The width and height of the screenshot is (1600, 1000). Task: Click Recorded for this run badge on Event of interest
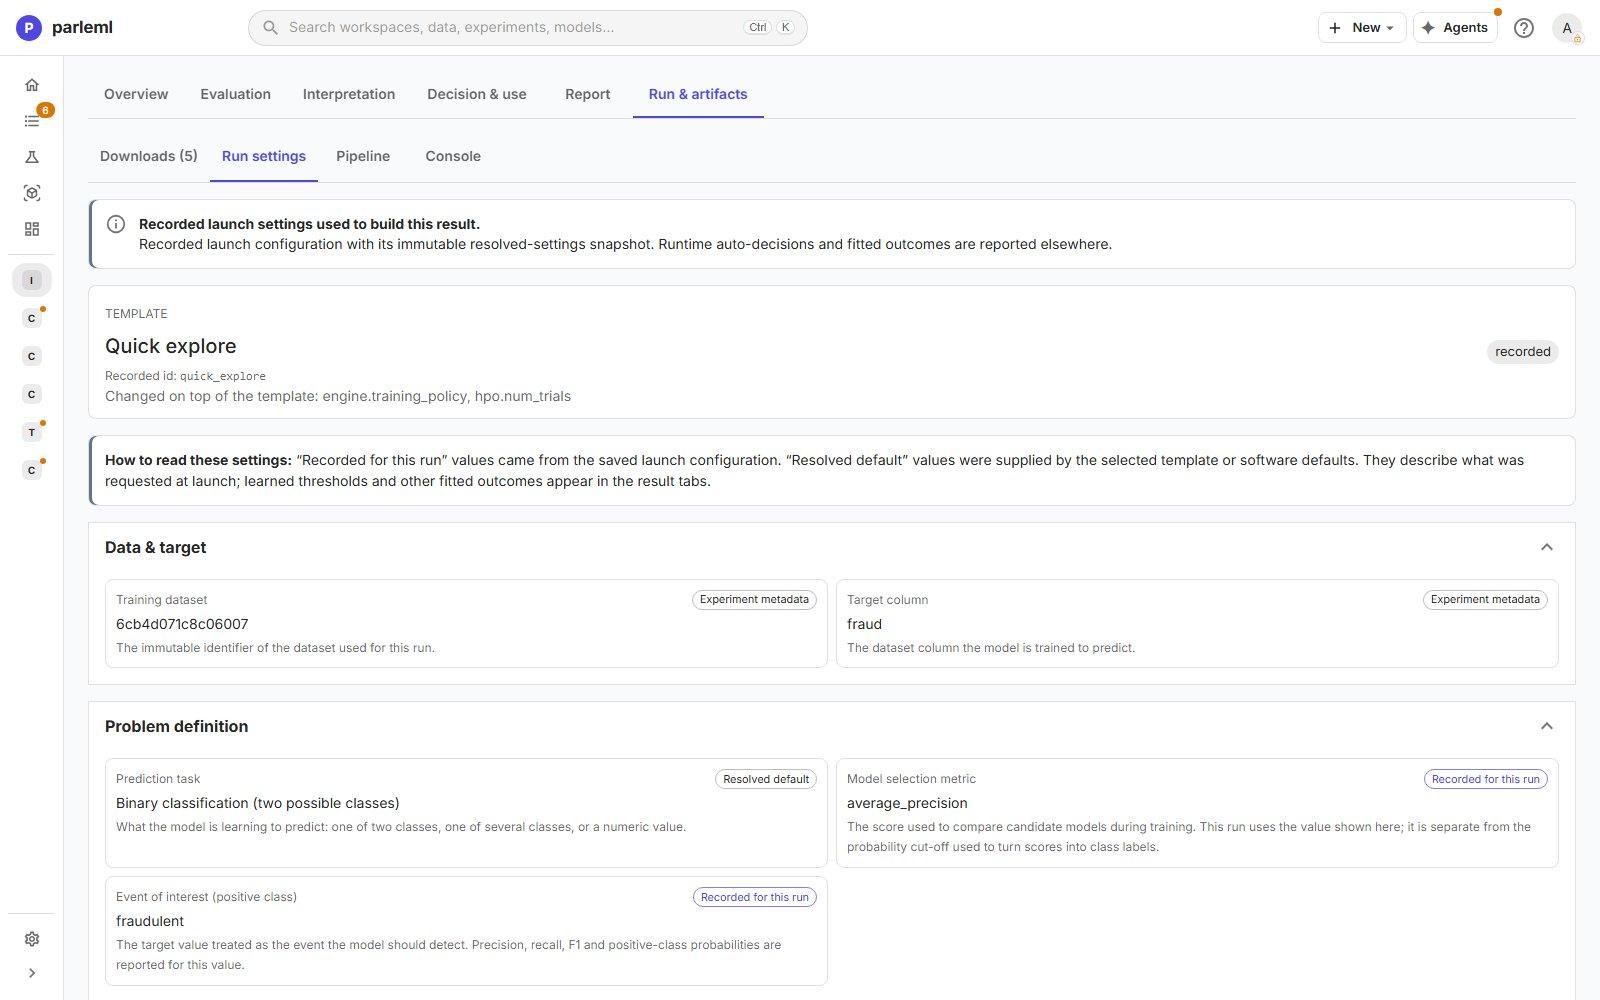point(755,897)
